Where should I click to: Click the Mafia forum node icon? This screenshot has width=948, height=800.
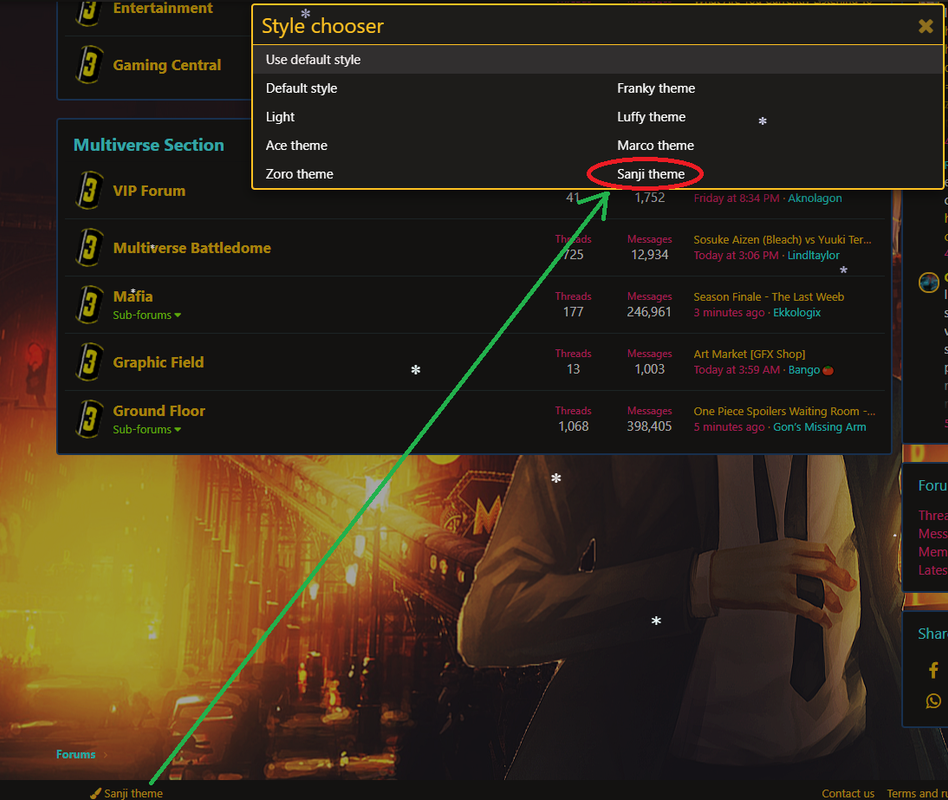(x=89, y=304)
